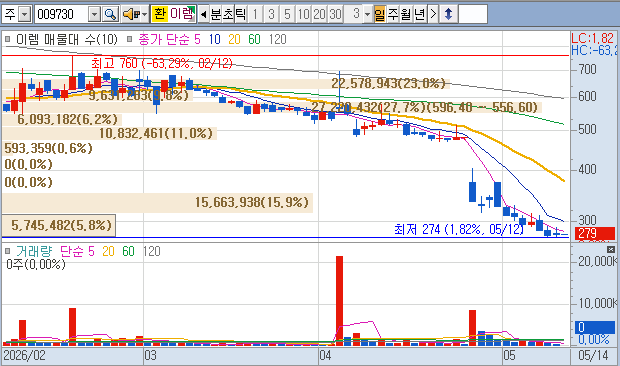Image resolution: width=620 pixels, height=366 pixels.
Task: Click the custom interval field showing 3
Action: (354, 14)
